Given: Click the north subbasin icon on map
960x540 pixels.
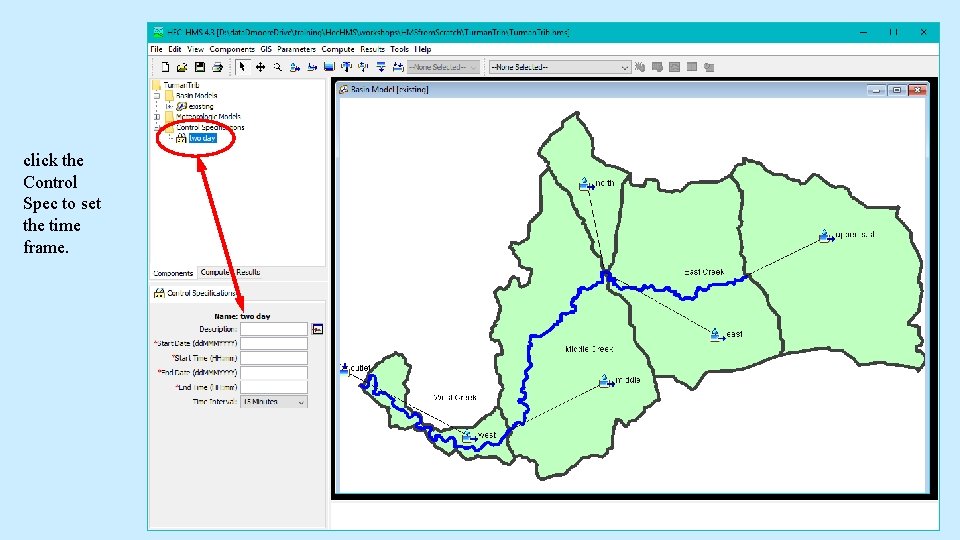Looking at the screenshot, I should coord(586,184).
